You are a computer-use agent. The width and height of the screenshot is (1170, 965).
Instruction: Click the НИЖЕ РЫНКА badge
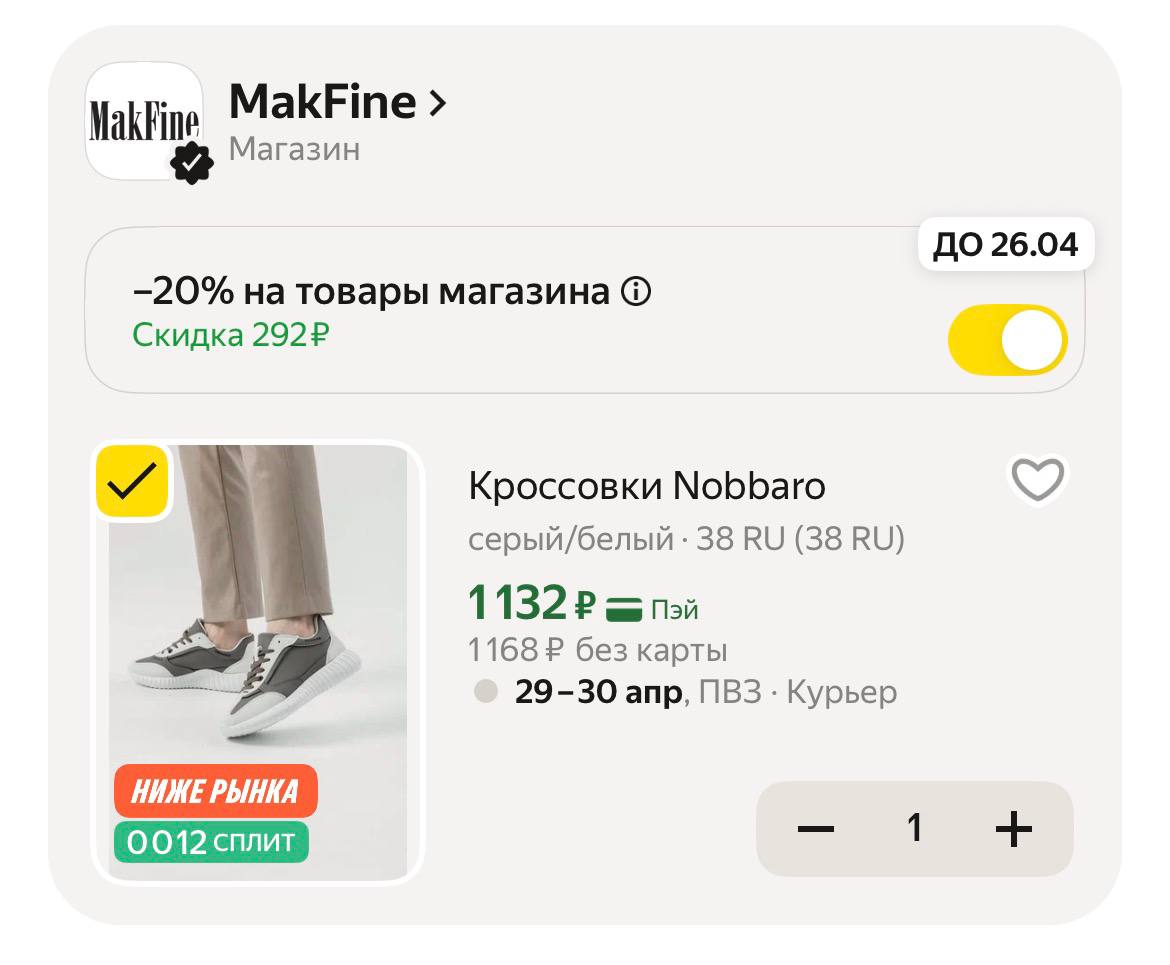point(215,792)
